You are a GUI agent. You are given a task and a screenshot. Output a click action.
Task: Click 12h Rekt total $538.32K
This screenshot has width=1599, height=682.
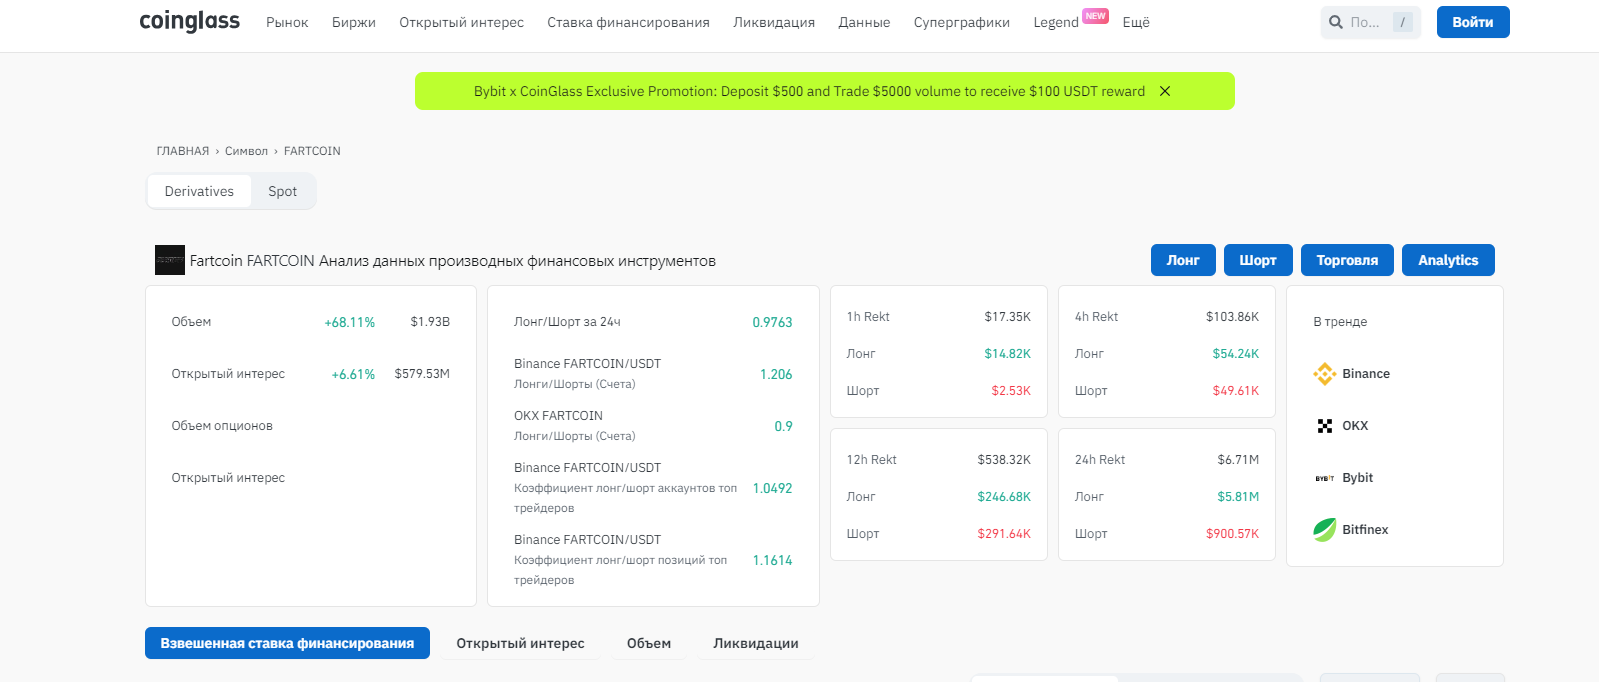click(1004, 460)
